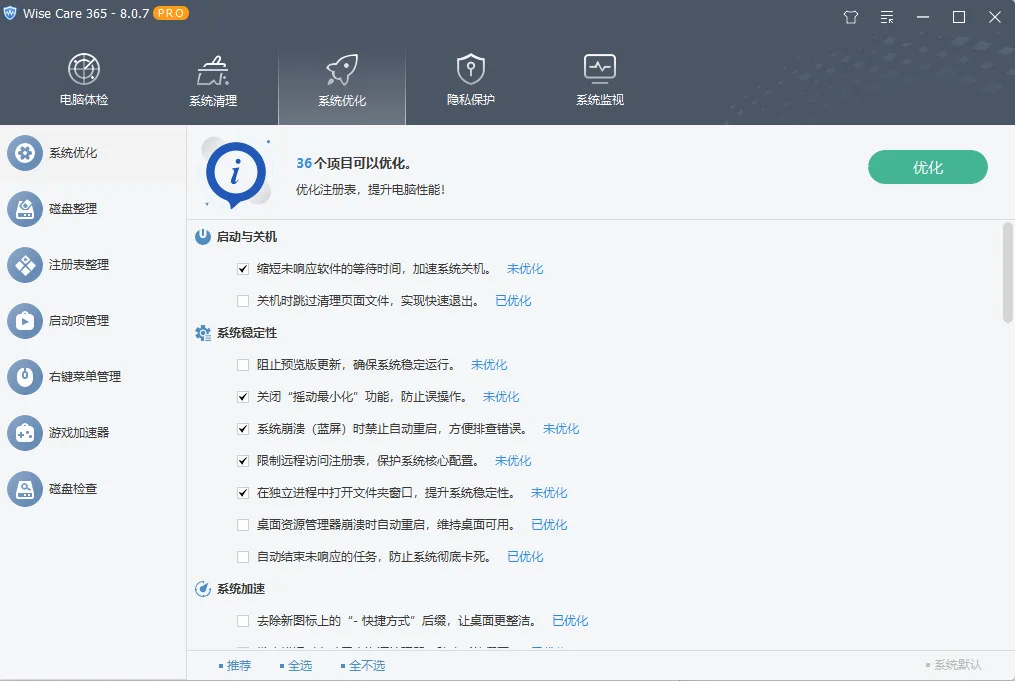Click the 注册表整理 sidebar icon

[x=25, y=265]
